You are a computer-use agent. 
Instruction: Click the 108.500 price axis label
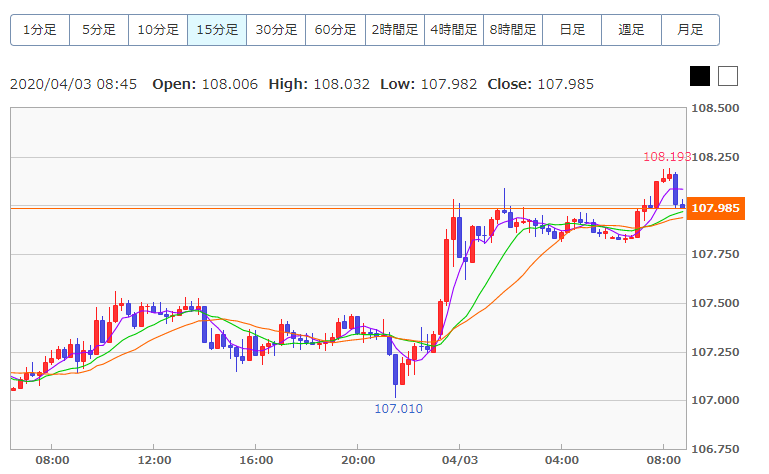point(715,108)
